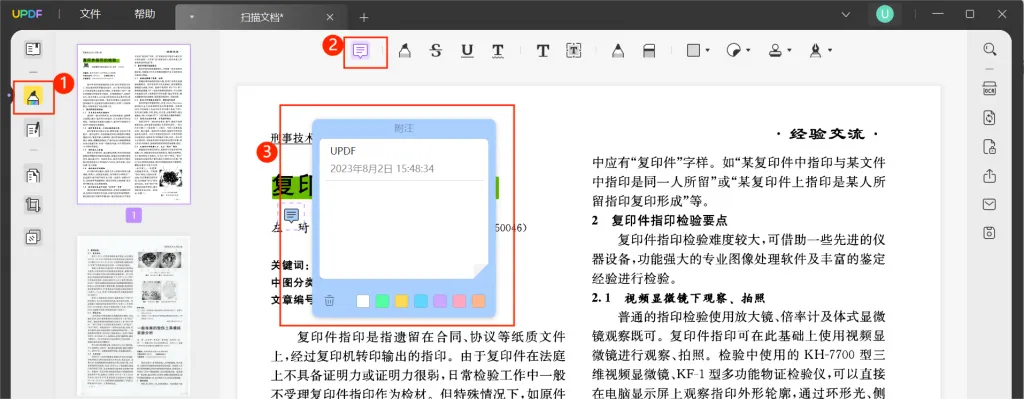The image size is (1024, 399).
Task: Activate the strikethrough annotation tool
Action: pos(436,50)
